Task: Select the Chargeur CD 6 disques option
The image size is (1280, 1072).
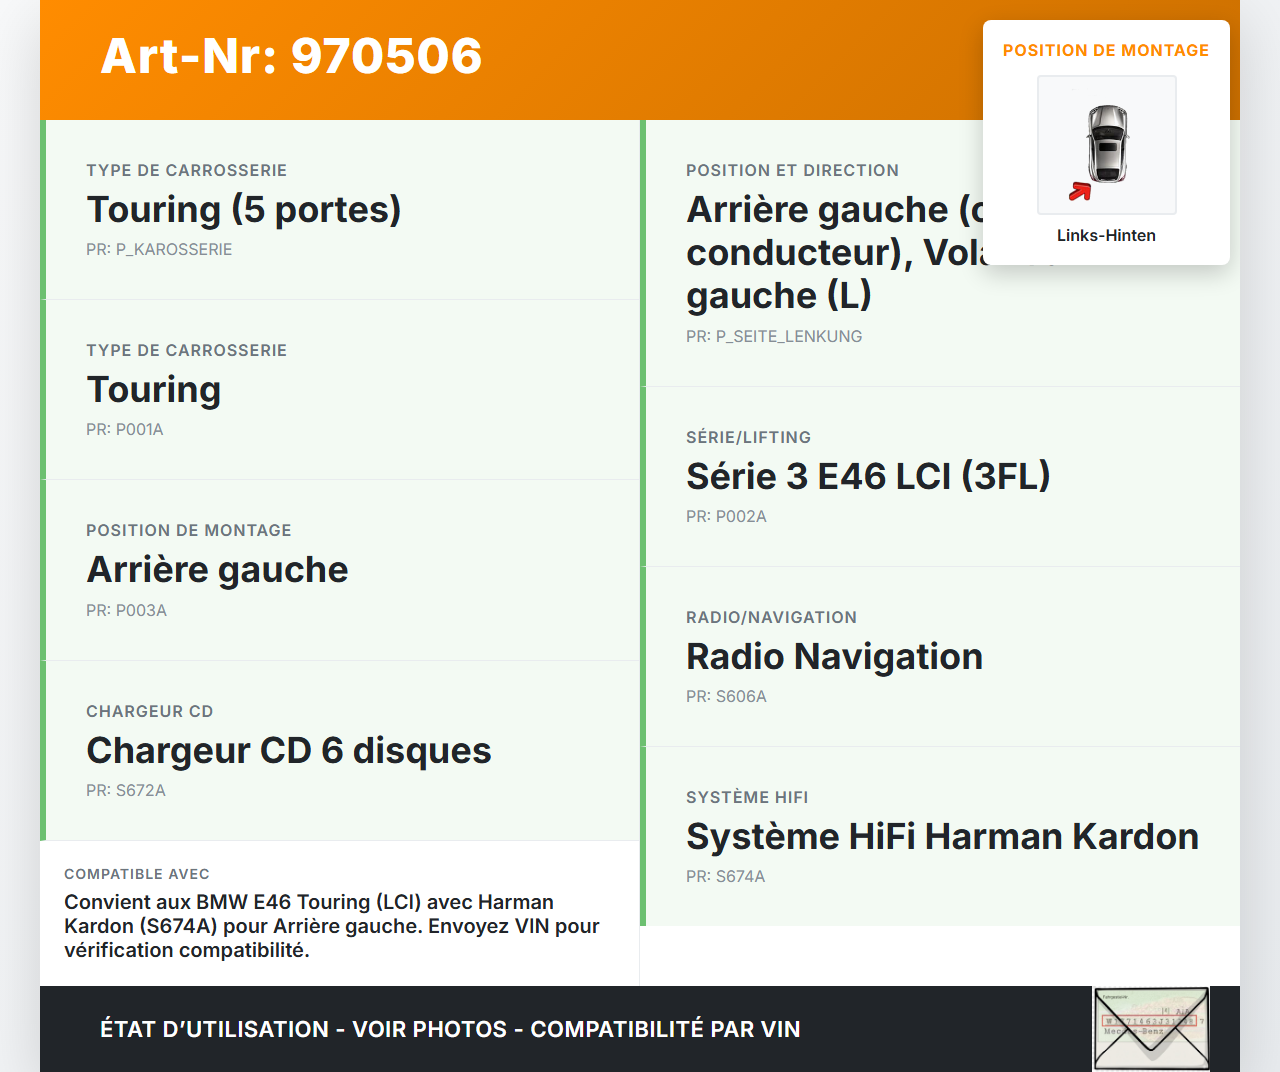Action: [289, 750]
